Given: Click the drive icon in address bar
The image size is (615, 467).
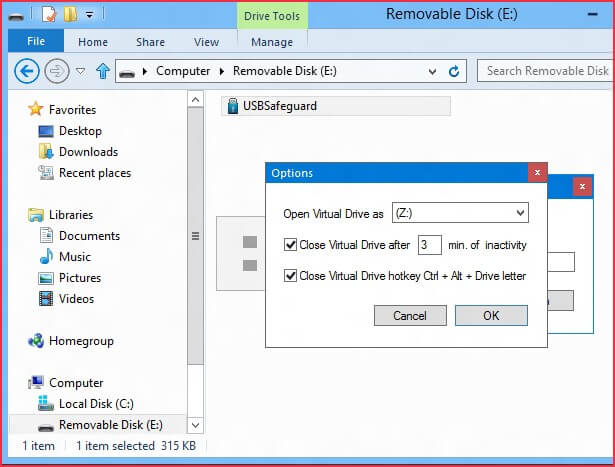Looking at the screenshot, I should click(127, 73).
